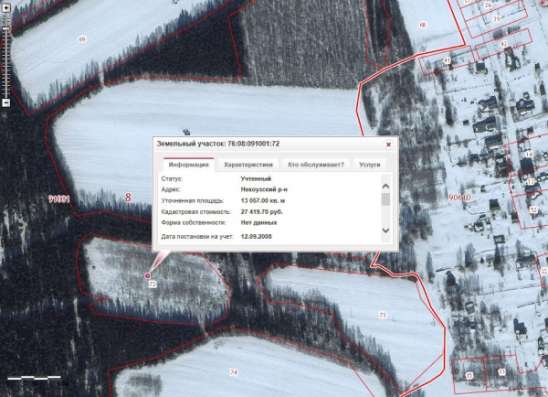
Task: Click the 'Дата постановки на учет:' label
Action: (x=197, y=237)
